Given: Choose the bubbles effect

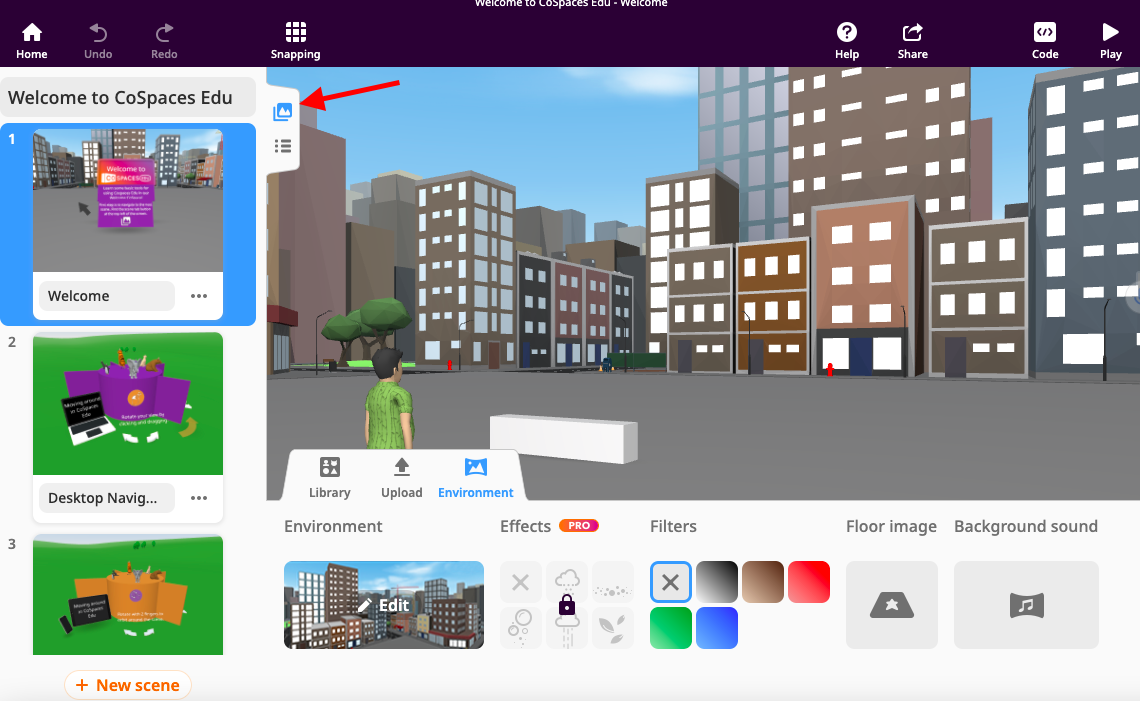Looking at the screenshot, I should [521, 628].
